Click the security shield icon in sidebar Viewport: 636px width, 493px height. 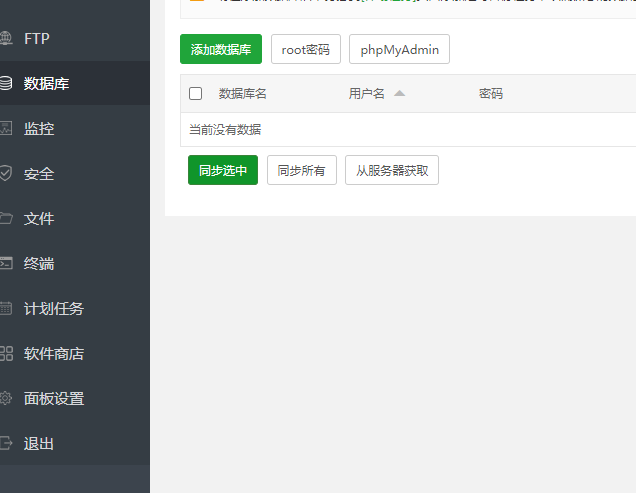pos(6,173)
